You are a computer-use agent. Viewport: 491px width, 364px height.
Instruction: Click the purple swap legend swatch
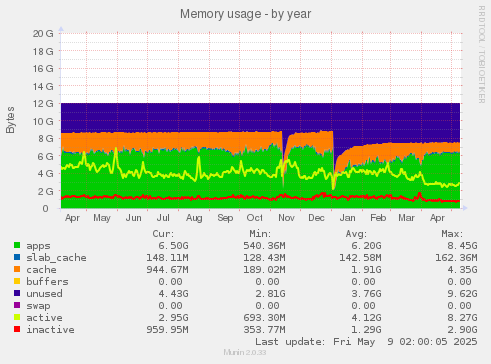[x=17, y=305]
